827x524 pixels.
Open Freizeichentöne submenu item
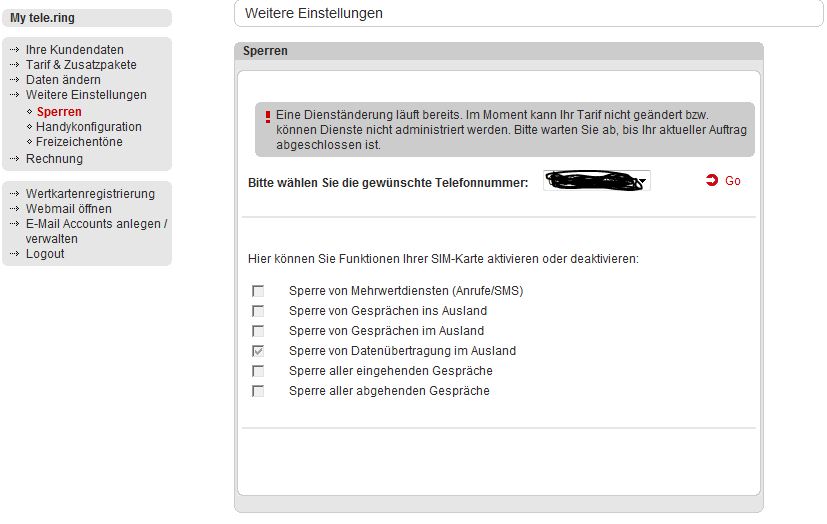[79, 142]
